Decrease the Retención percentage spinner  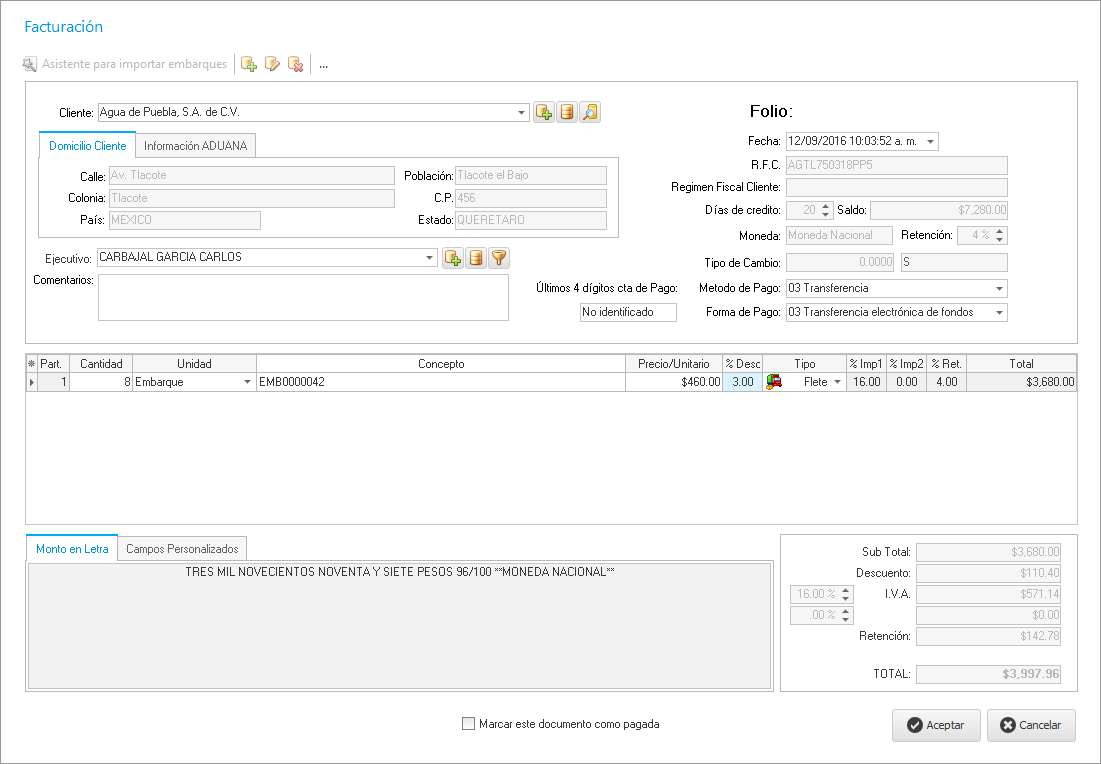coord(1000,240)
